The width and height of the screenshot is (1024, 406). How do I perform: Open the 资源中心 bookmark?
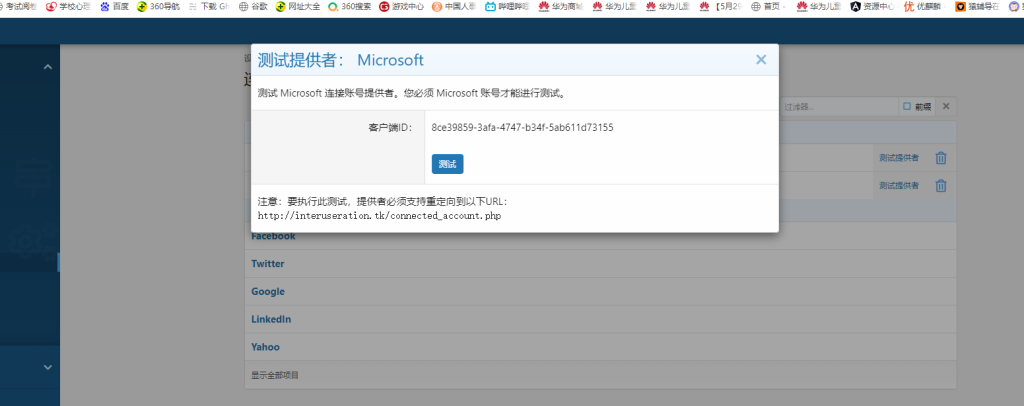[x=872, y=7]
